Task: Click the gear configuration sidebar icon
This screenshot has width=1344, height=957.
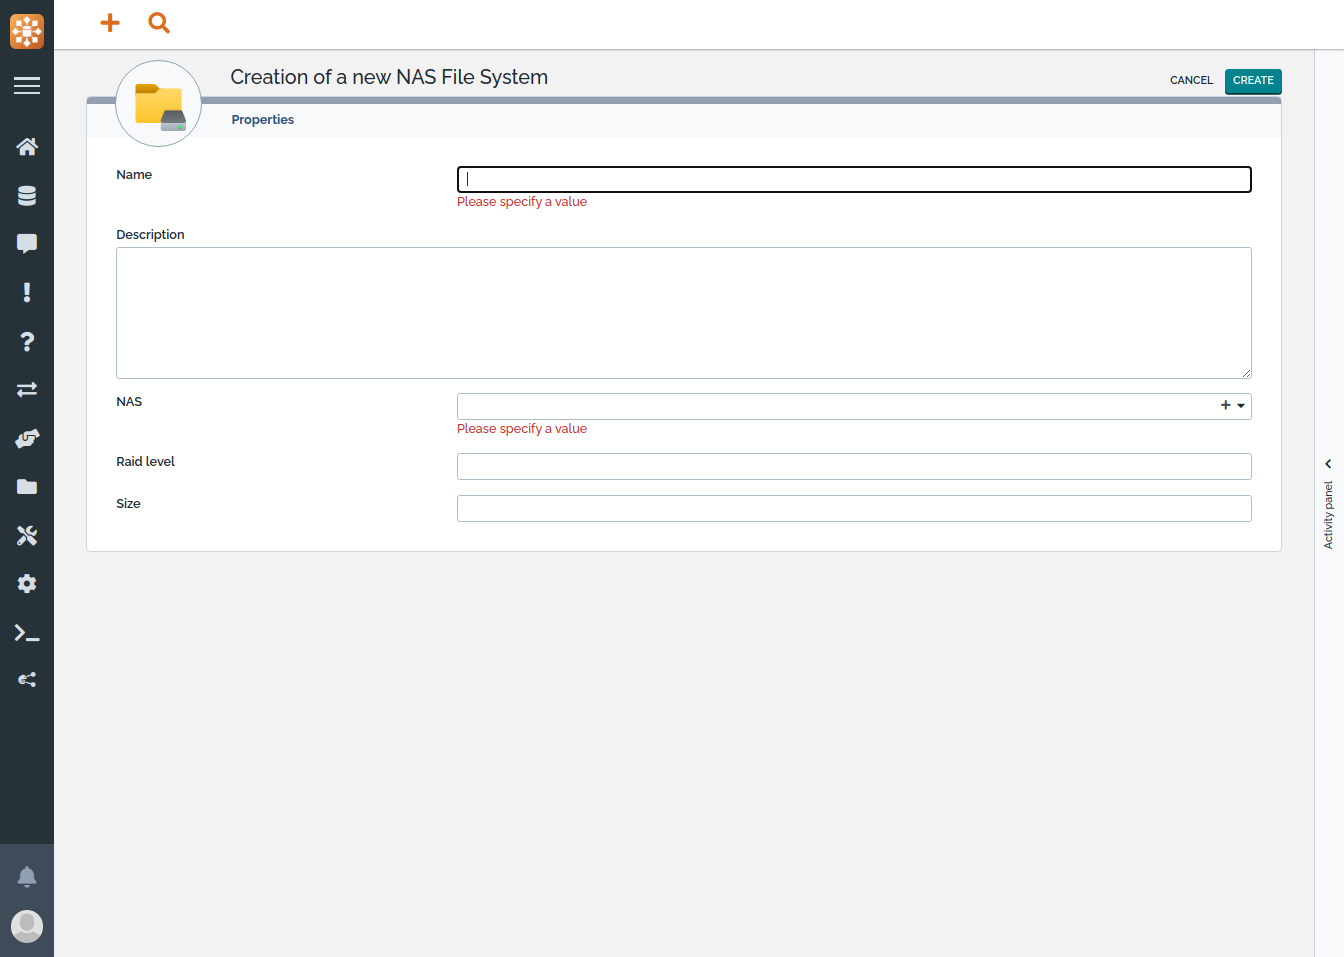Action: [x=27, y=584]
